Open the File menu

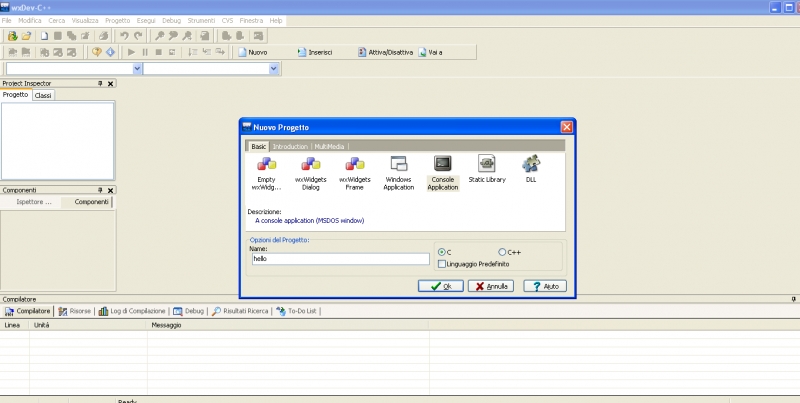(7, 21)
